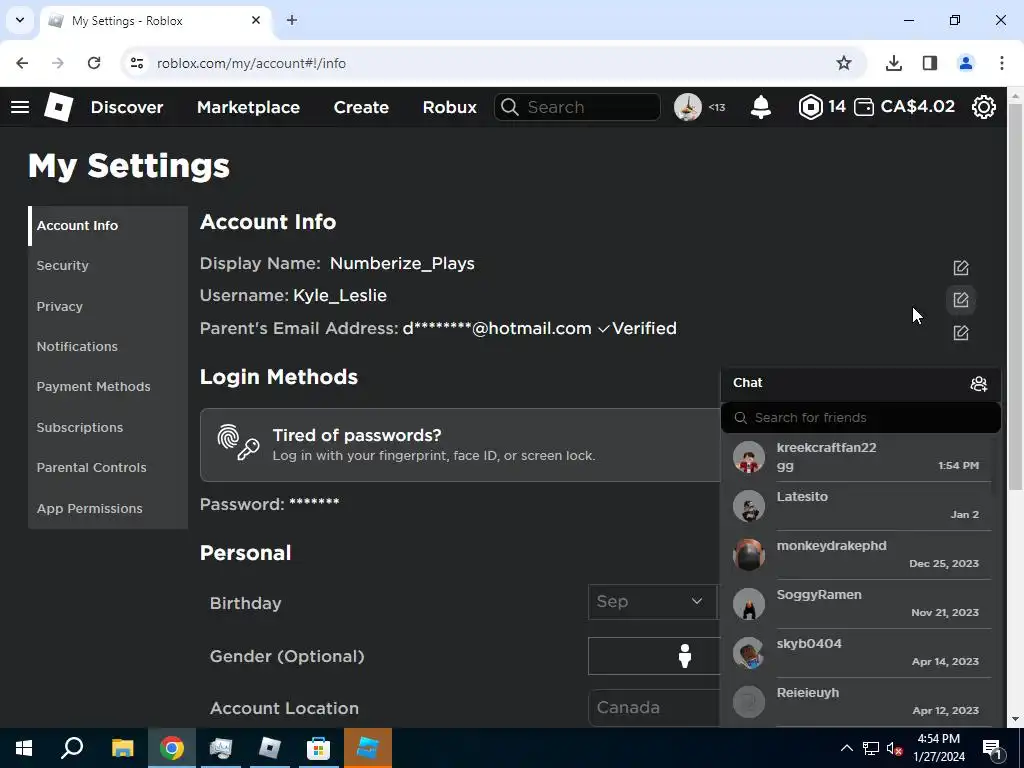Select the Account Info settings tab
Viewport: 1024px width, 768px height.
coord(108,226)
